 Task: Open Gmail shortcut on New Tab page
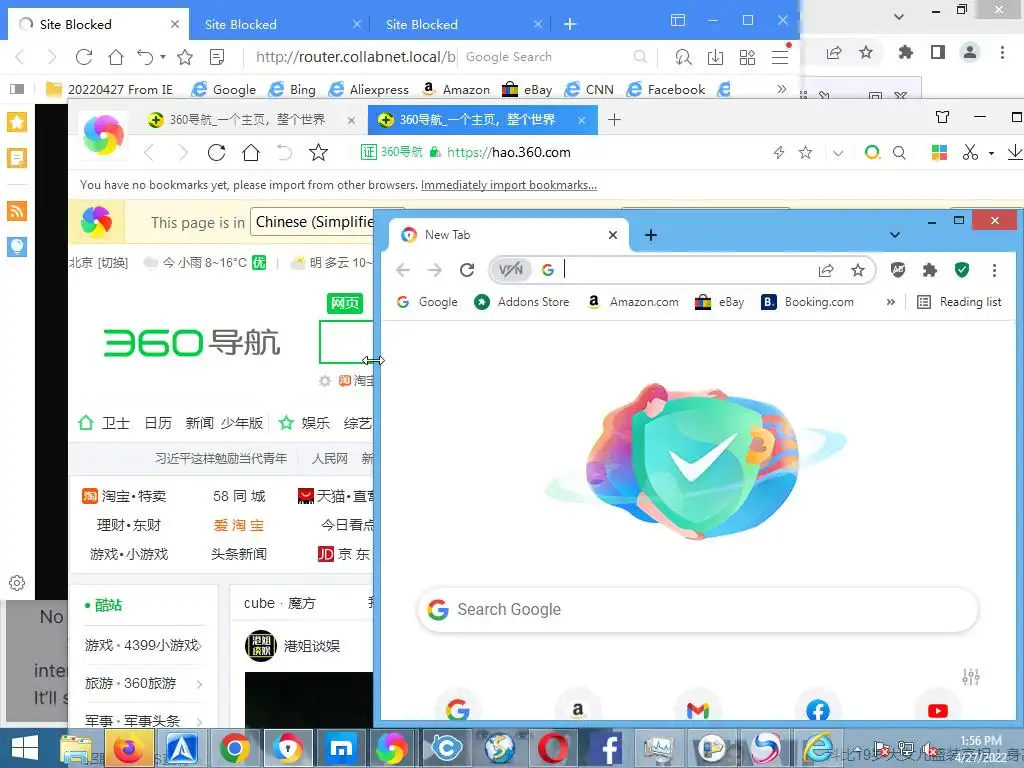697,711
